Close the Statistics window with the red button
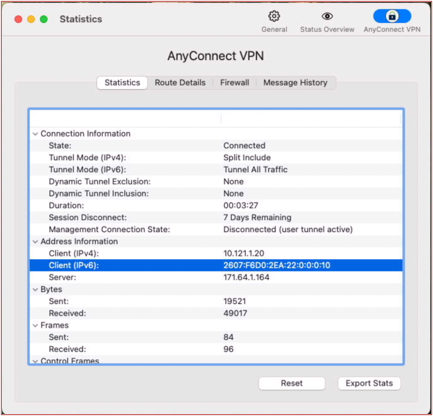433x416 pixels. tap(18, 19)
